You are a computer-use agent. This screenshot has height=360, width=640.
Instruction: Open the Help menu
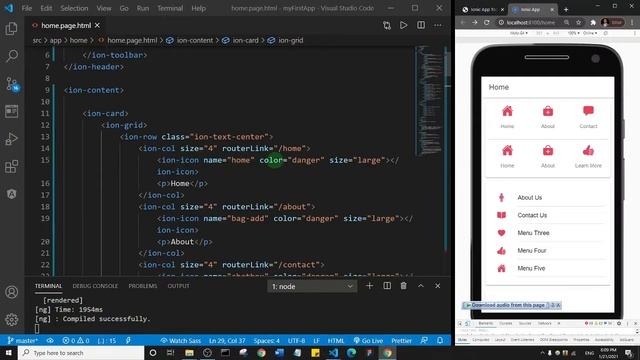coord(198,8)
